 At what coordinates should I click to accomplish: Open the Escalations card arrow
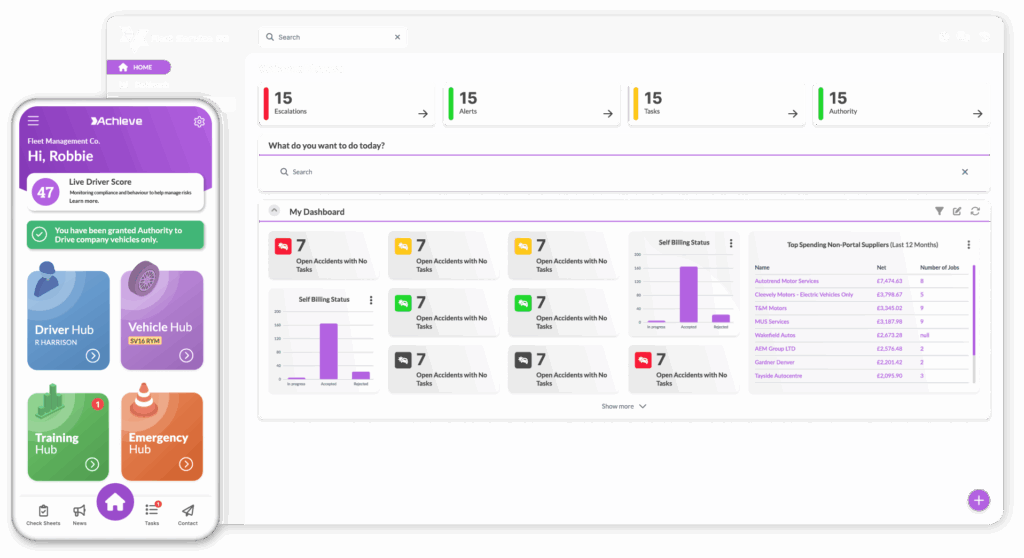pos(423,114)
